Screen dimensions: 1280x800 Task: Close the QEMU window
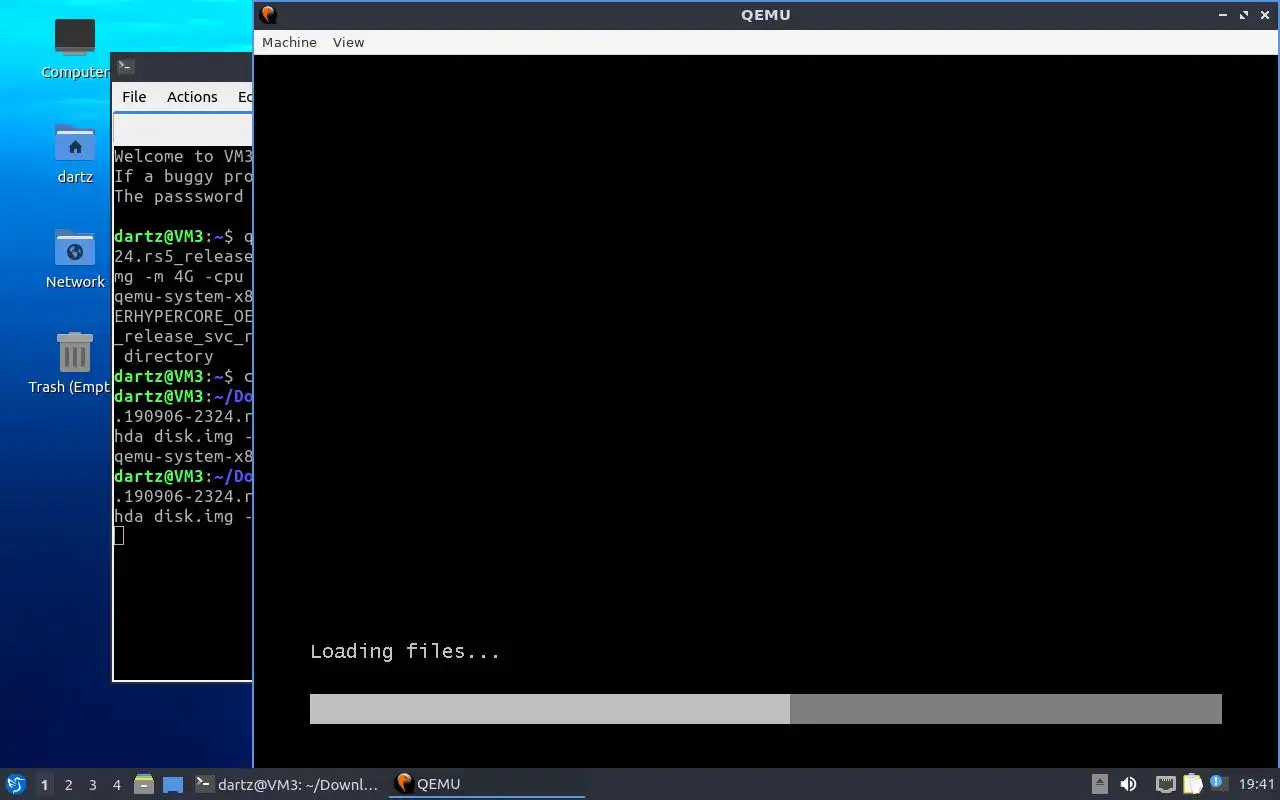tap(1264, 15)
